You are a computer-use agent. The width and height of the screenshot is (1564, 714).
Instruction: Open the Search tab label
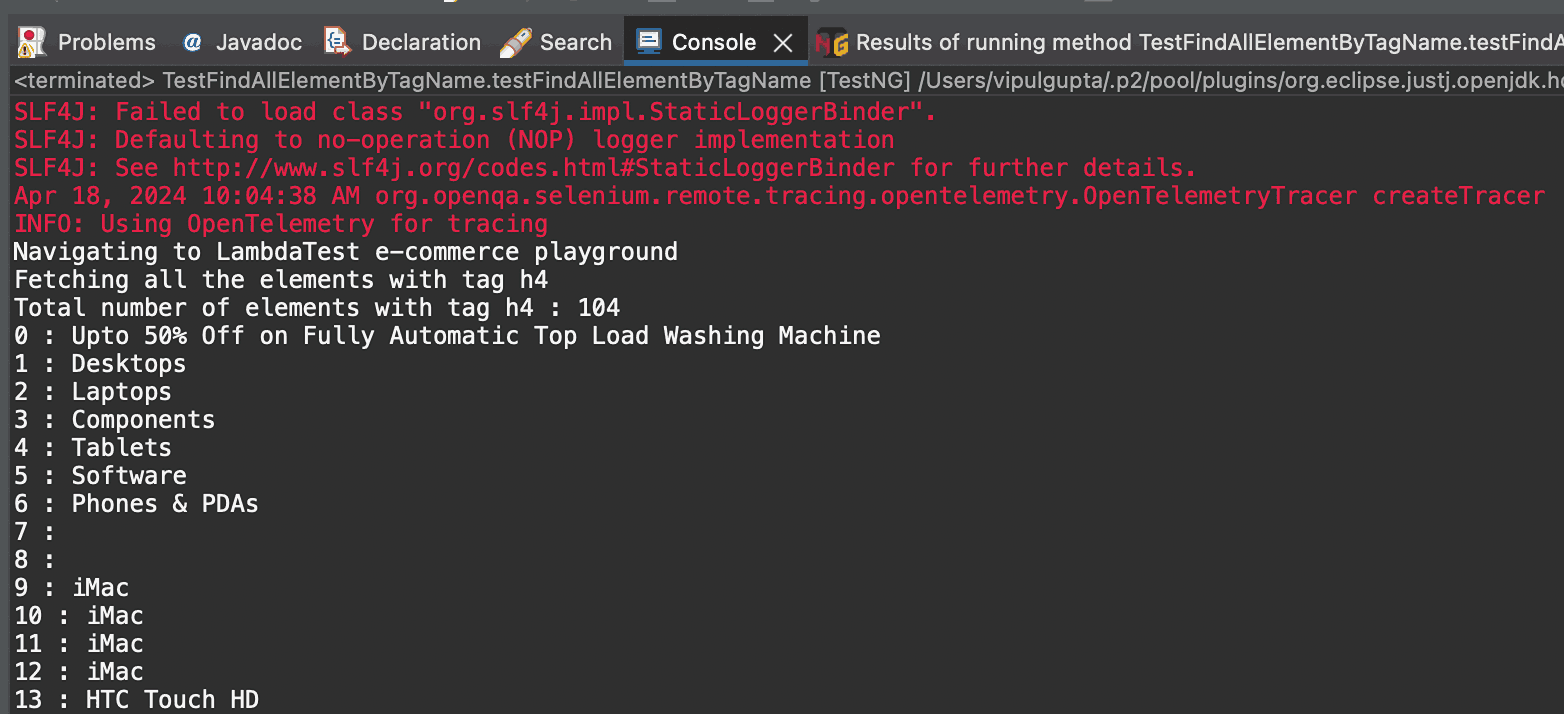coord(576,43)
